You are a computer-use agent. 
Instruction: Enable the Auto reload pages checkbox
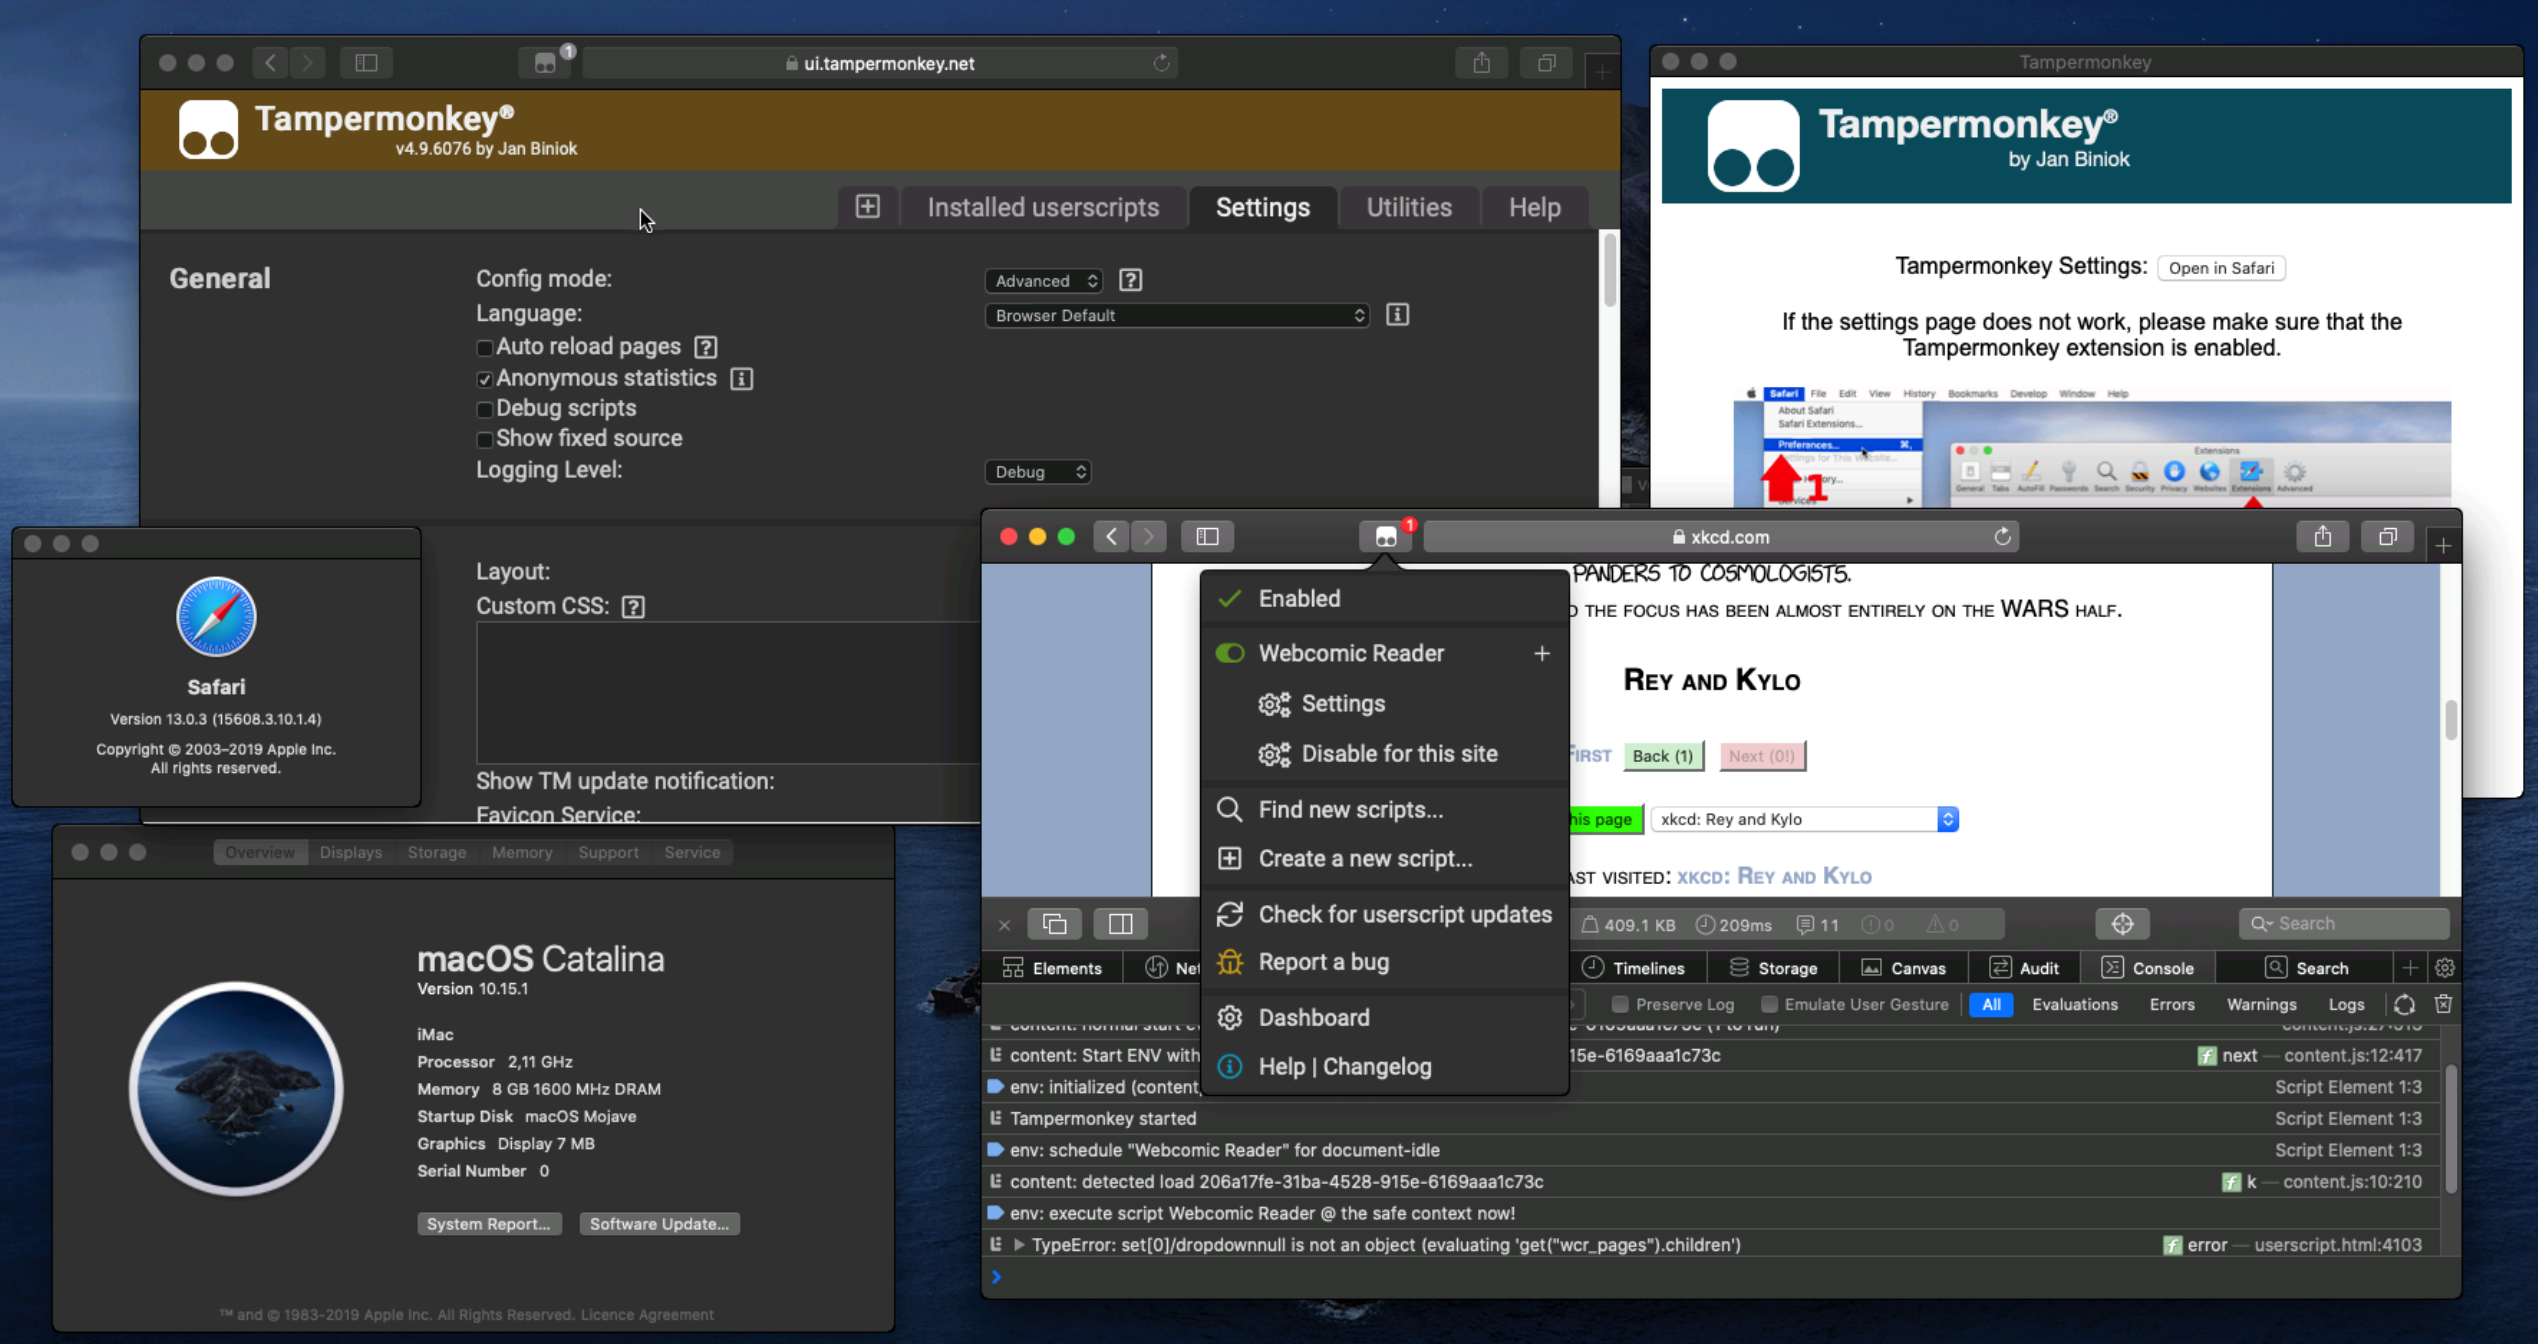(x=485, y=347)
